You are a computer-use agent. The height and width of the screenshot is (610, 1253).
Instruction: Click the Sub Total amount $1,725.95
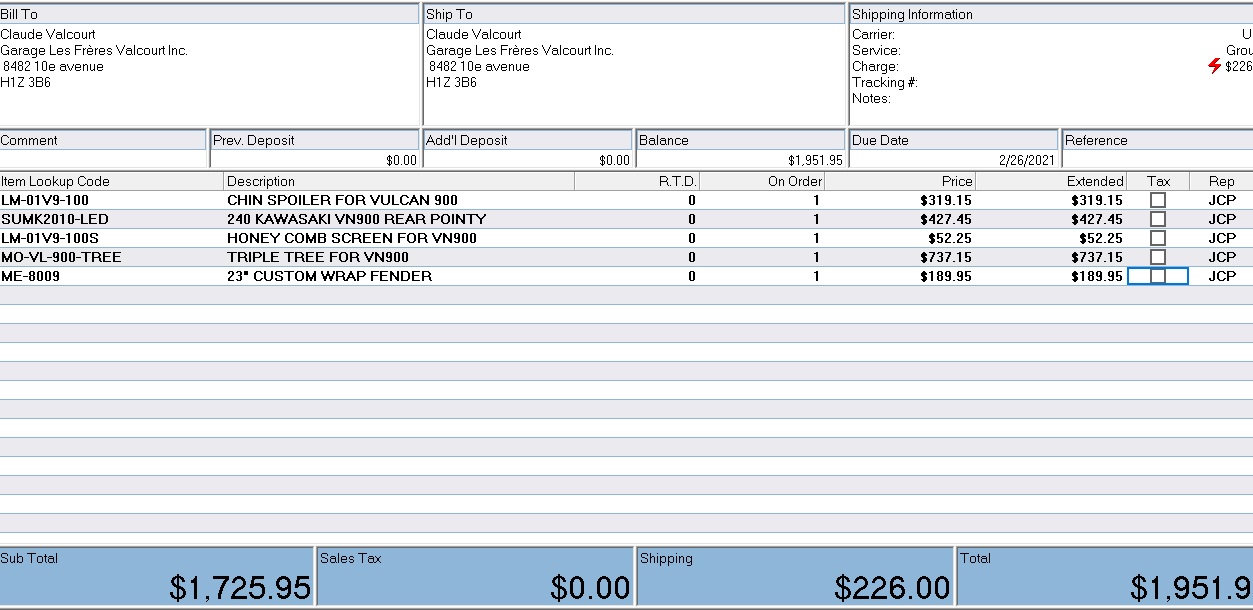point(240,587)
